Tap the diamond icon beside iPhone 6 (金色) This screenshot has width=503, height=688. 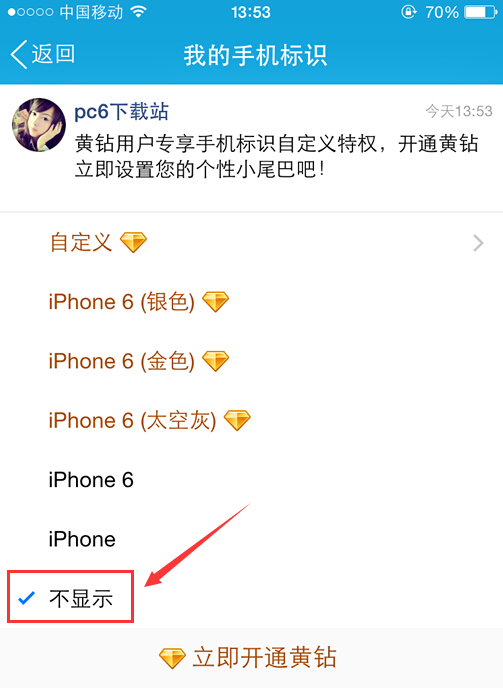coord(216,361)
